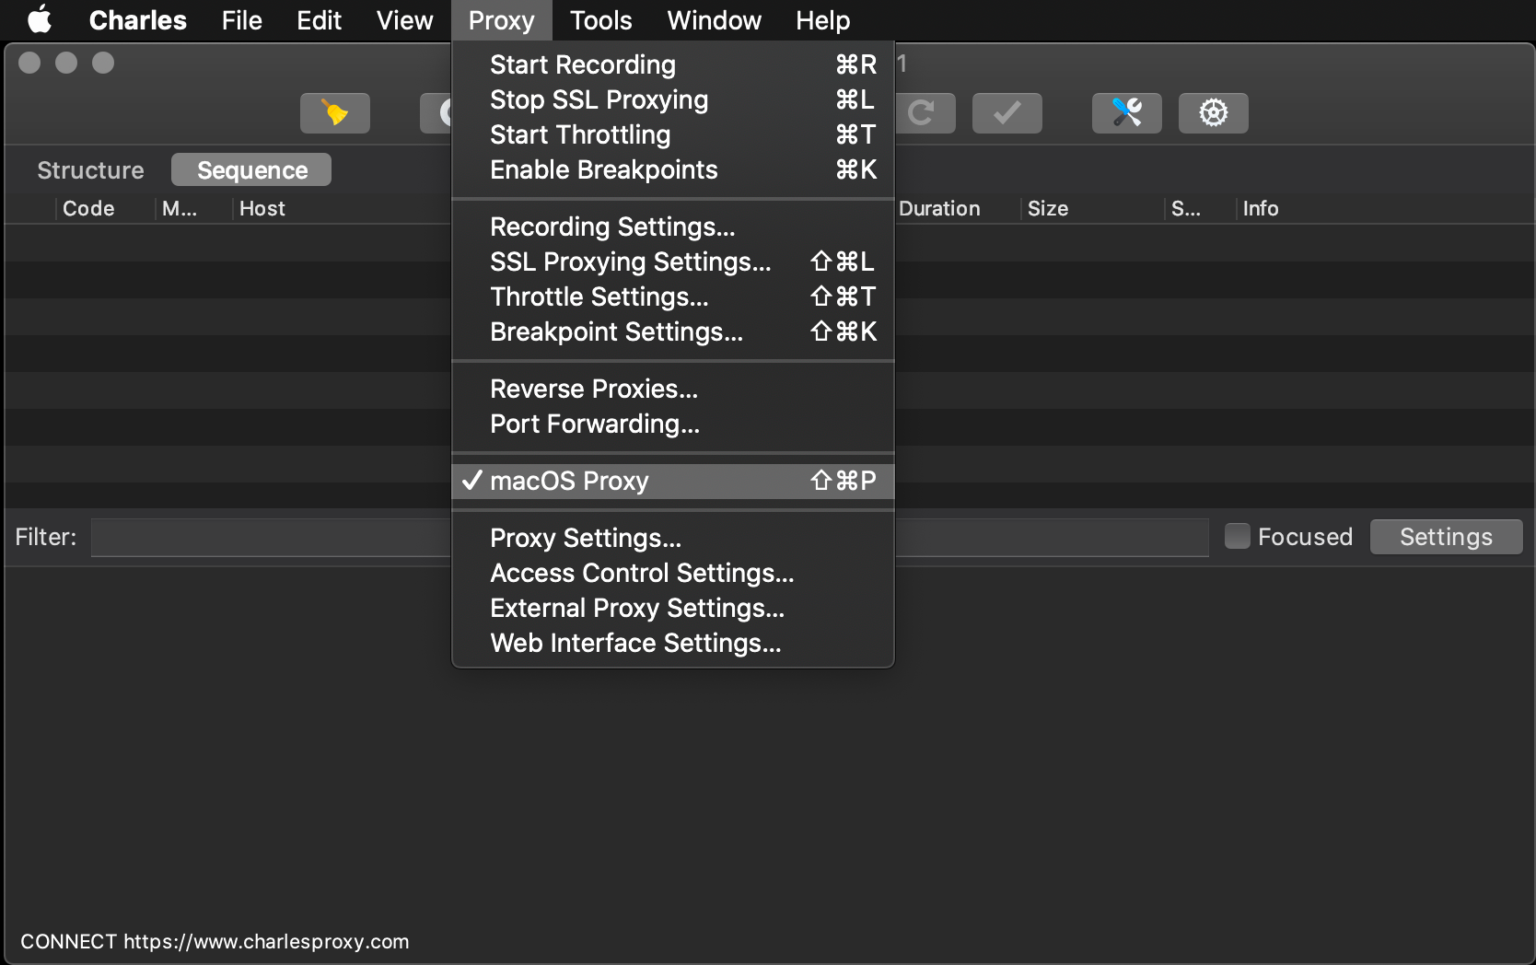The height and width of the screenshot is (965, 1536).
Task: Clear the current session with the broom icon
Action: pyautogui.click(x=335, y=113)
